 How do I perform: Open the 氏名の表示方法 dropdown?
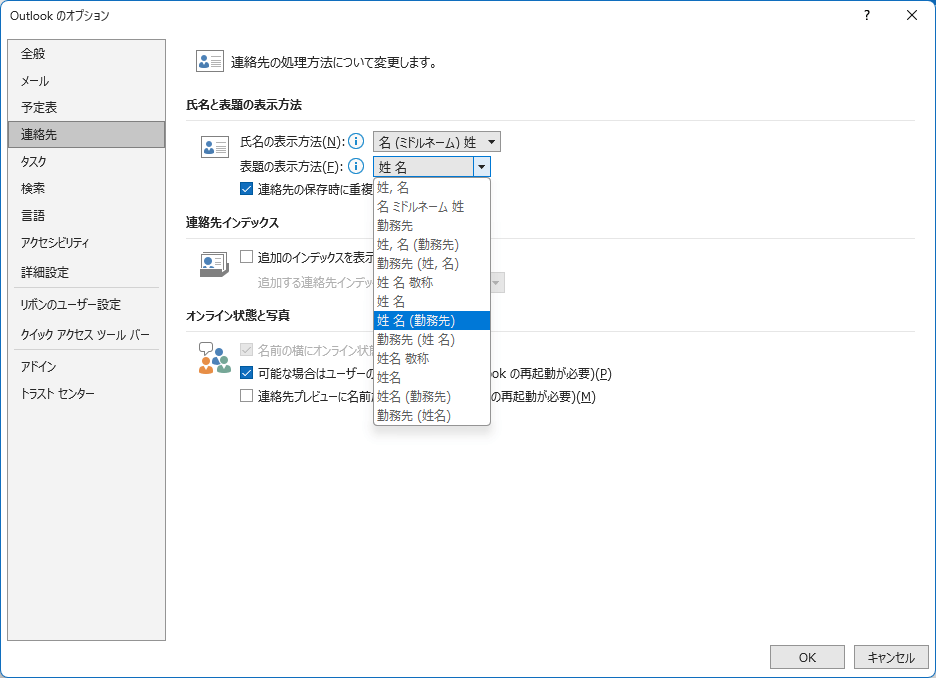click(x=437, y=142)
